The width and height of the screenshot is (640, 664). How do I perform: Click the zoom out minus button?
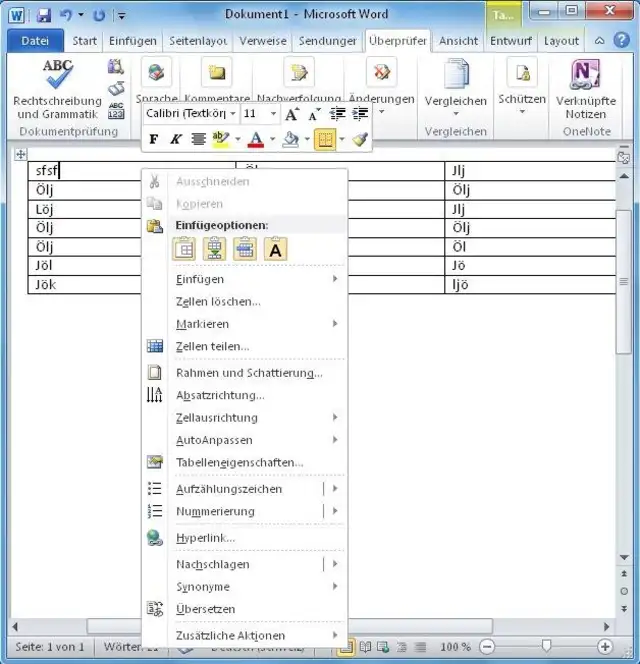coord(487,647)
